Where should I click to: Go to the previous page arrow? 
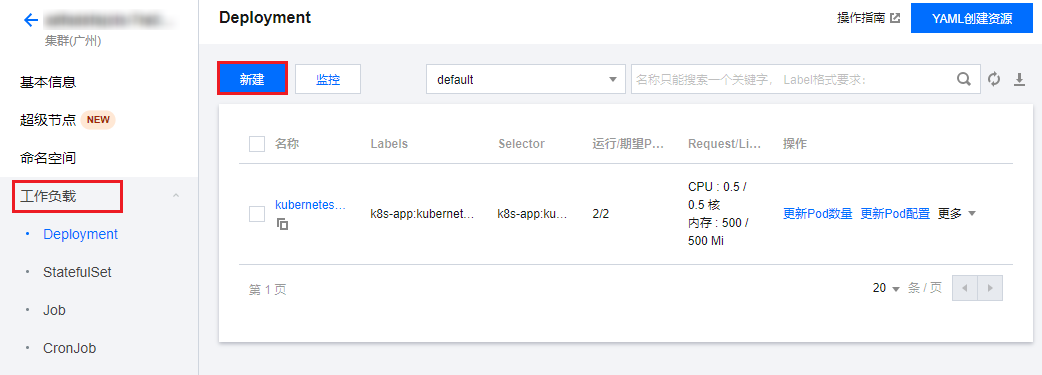click(x=965, y=289)
